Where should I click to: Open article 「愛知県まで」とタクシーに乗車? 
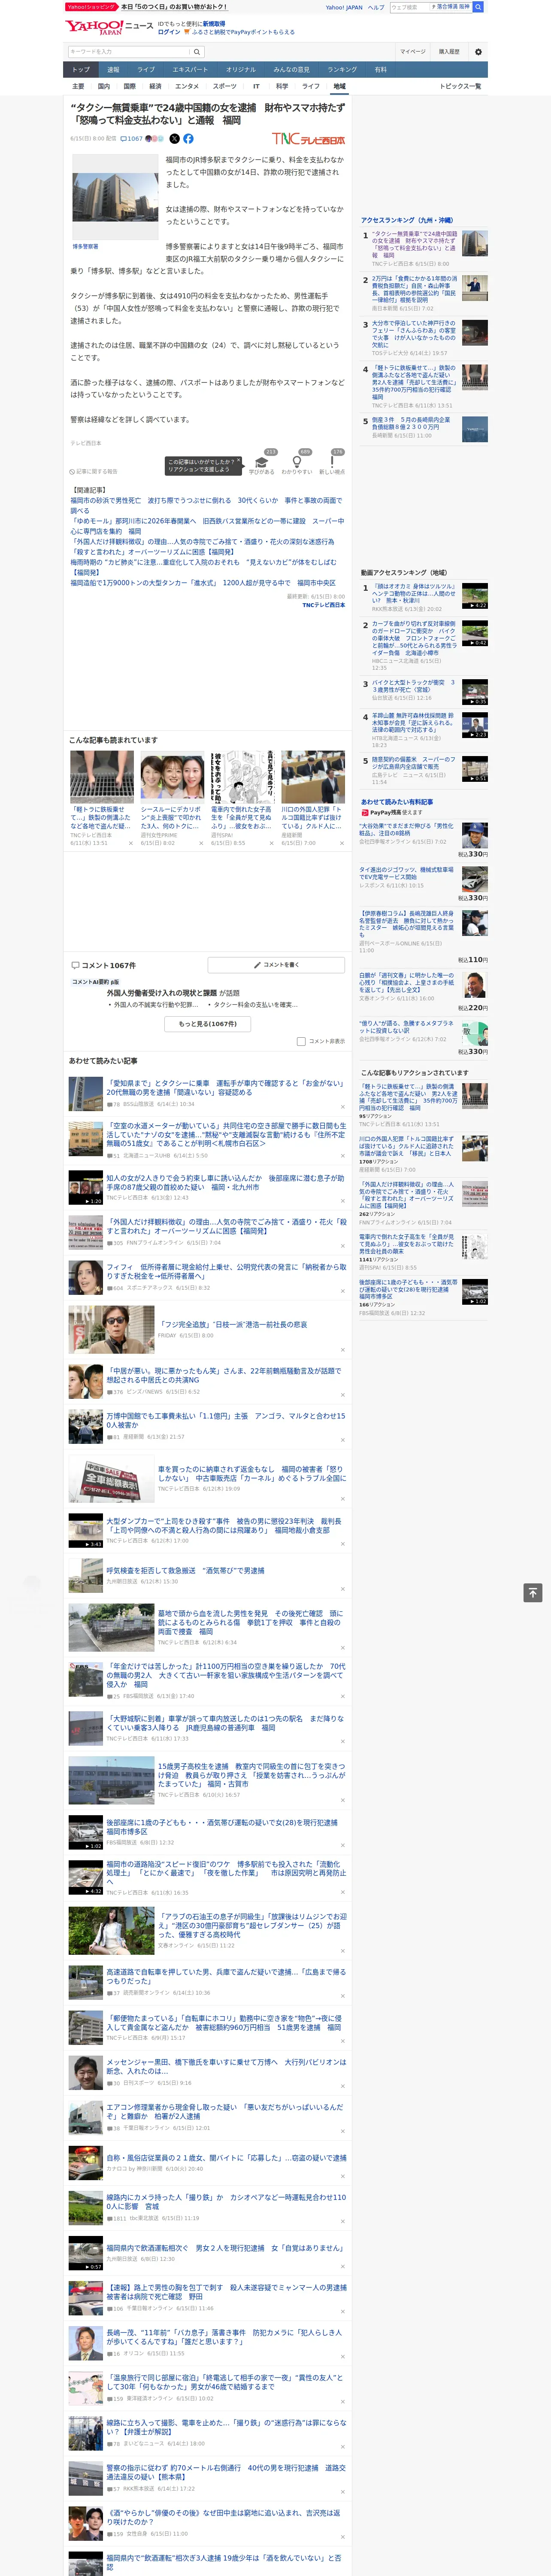click(225, 1088)
